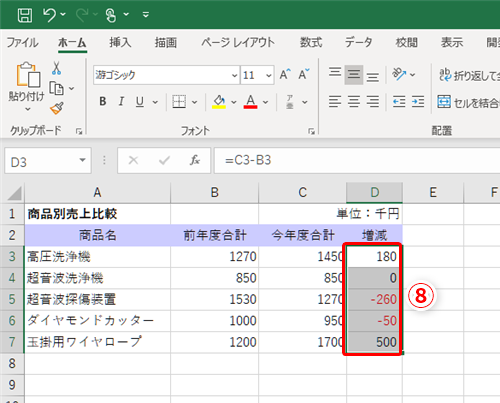Expand underline style options arrow
Screen dimensions: 500x403
[155, 102]
